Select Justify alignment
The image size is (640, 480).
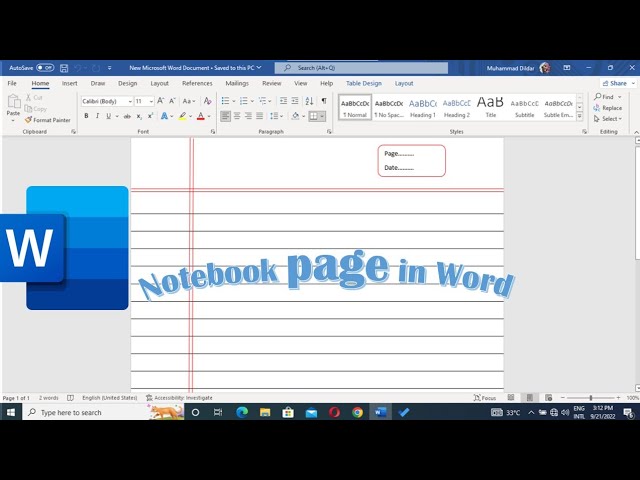pos(259,116)
